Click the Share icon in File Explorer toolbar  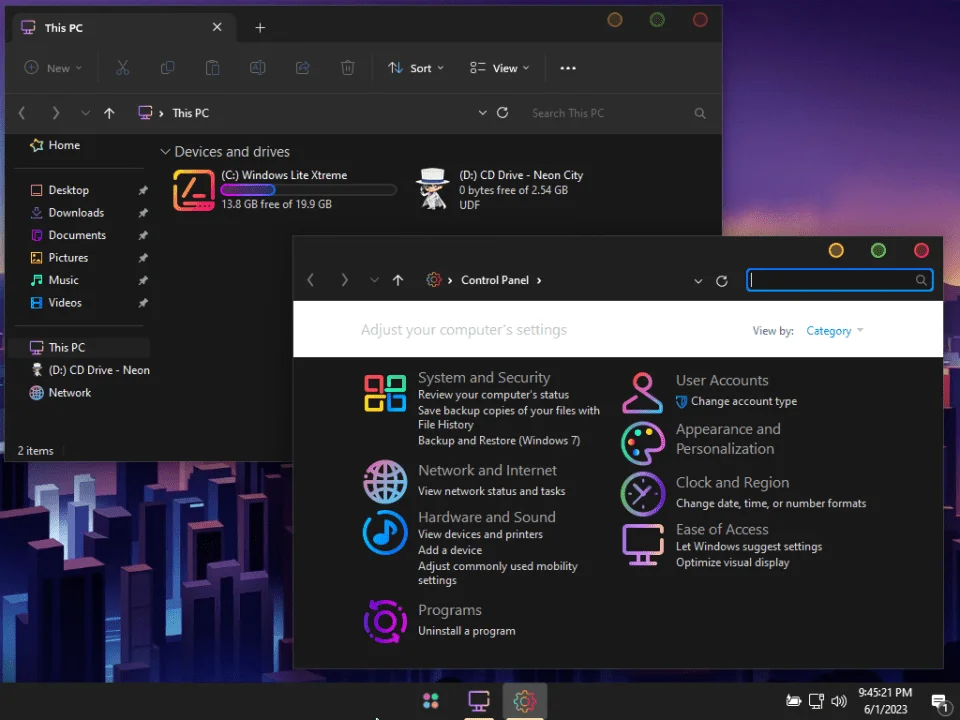tap(302, 68)
